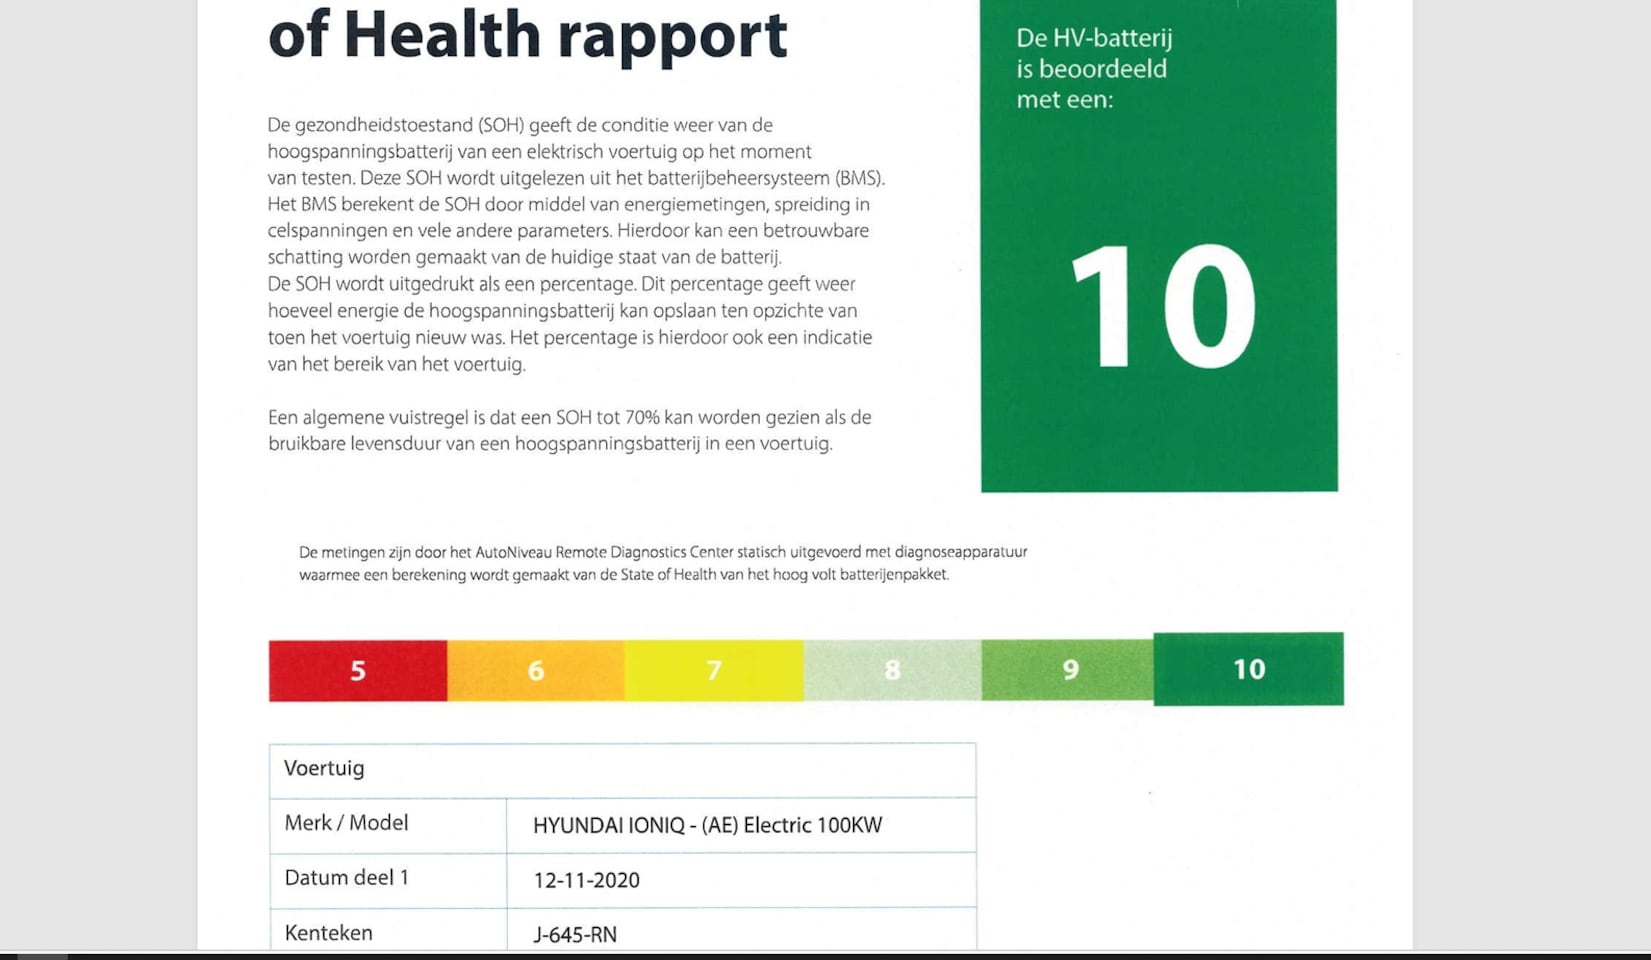Click the J-645-RN license plate value

coord(575,935)
